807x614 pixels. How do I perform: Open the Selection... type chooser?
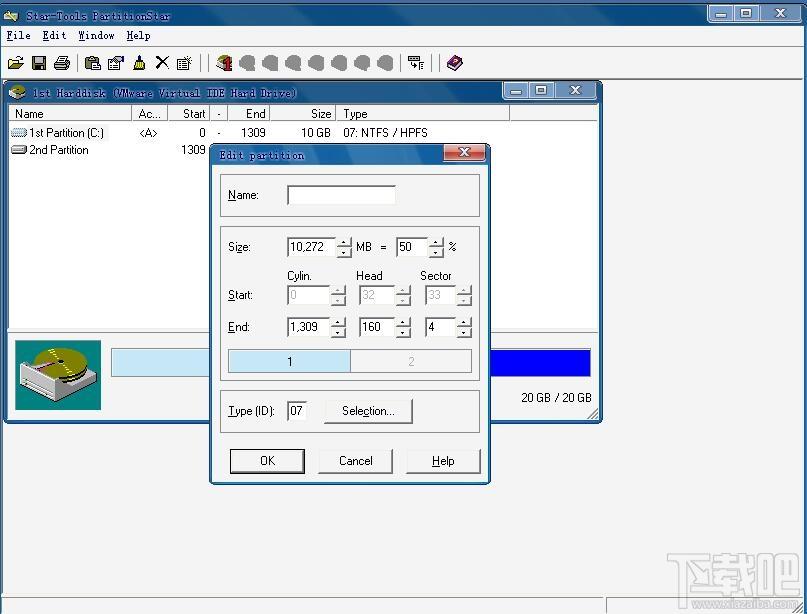[x=368, y=411]
